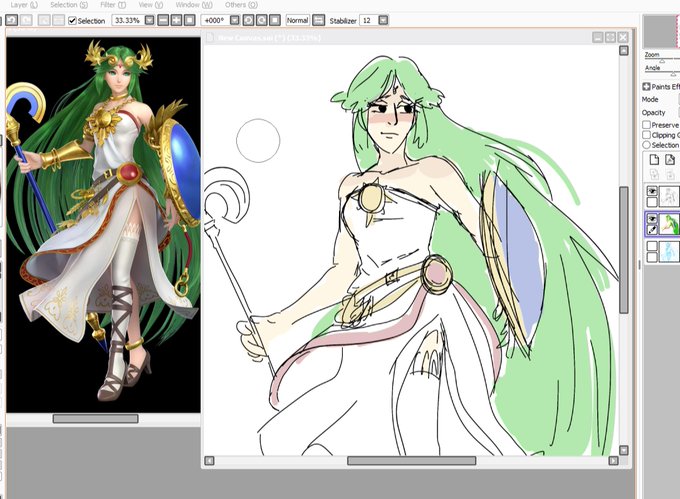The image size is (680, 499).
Task: Open the zoom percentage dropdown
Action: point(149,20)
